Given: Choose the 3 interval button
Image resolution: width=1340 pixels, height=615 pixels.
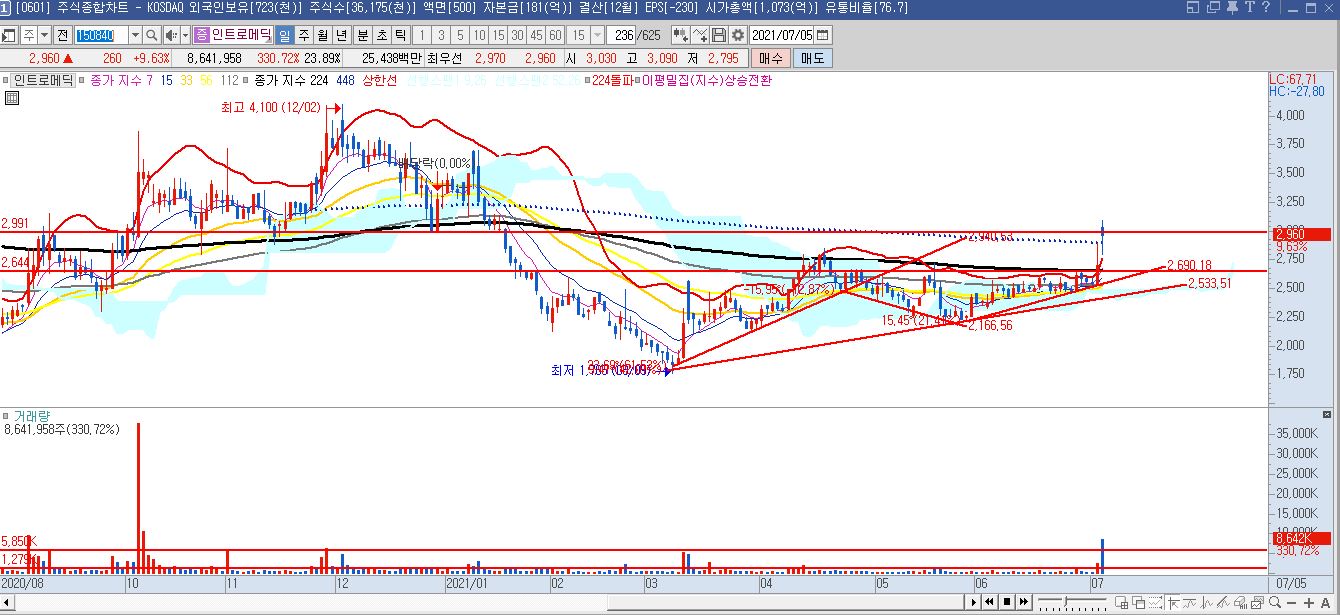Looking at the screenshot, I should [x=441, y=35].
